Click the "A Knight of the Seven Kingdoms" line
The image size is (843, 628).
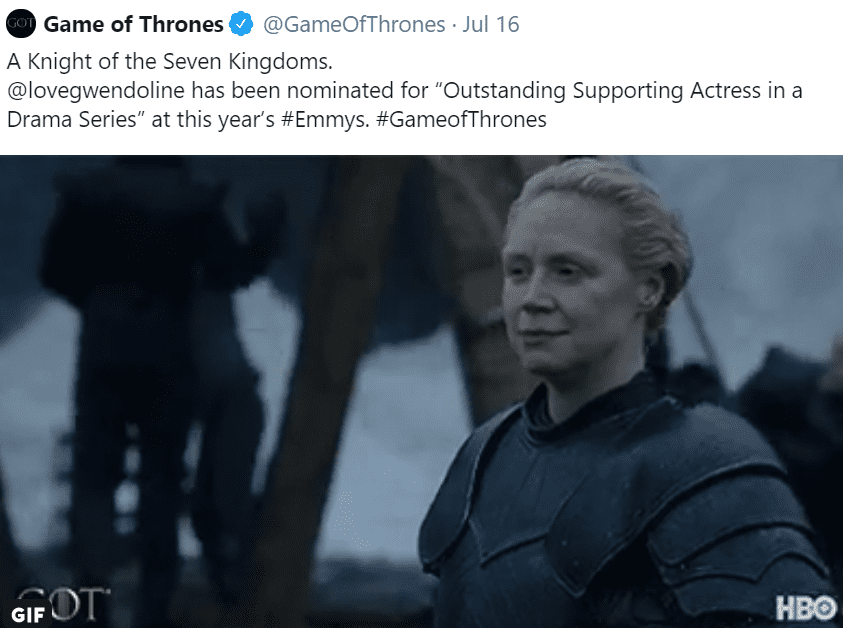[170, 62]
